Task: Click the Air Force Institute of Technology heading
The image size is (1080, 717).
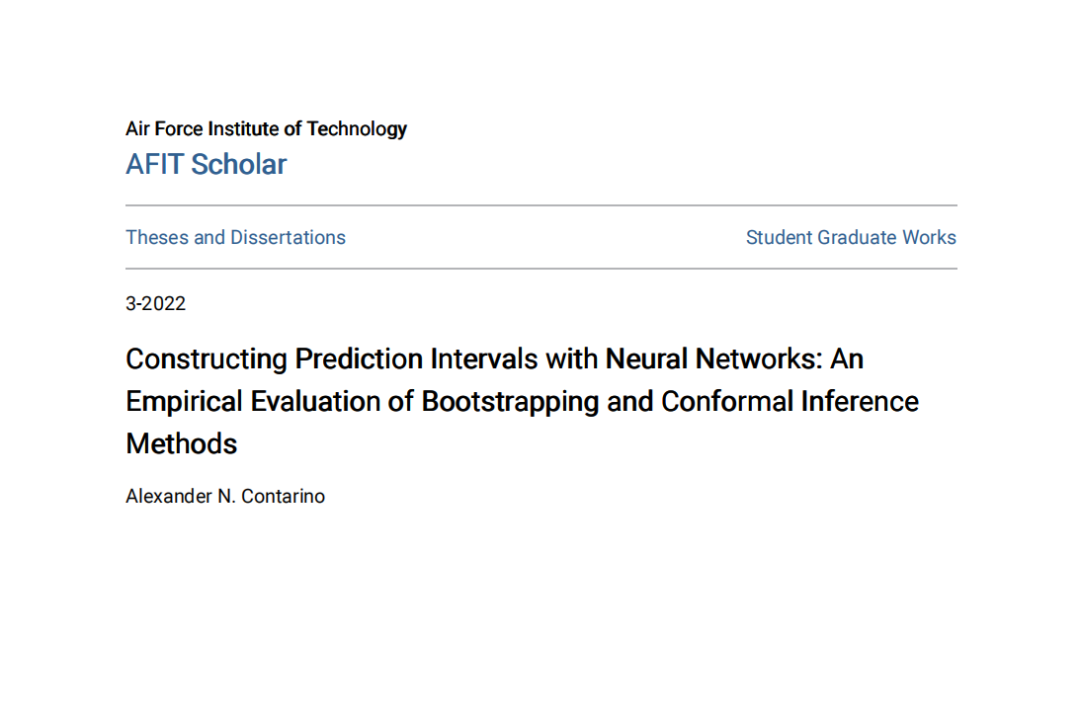Action: (266, 128)
